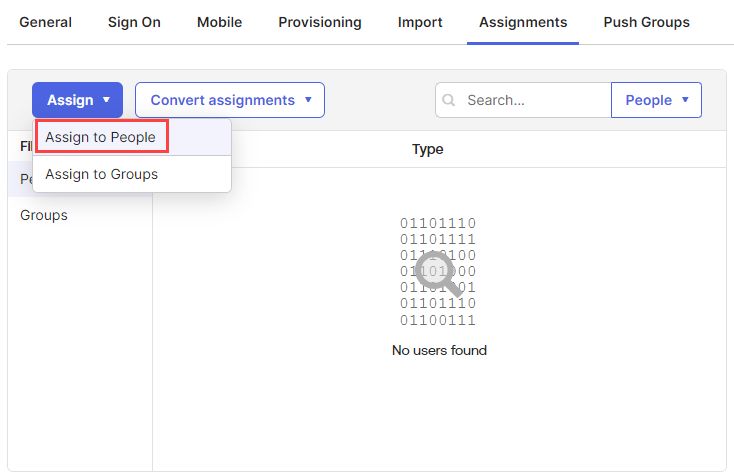The image size is (734, 472).
Task: Click the binary no-results magnifier graphic
Action: (x=438, y=272)
